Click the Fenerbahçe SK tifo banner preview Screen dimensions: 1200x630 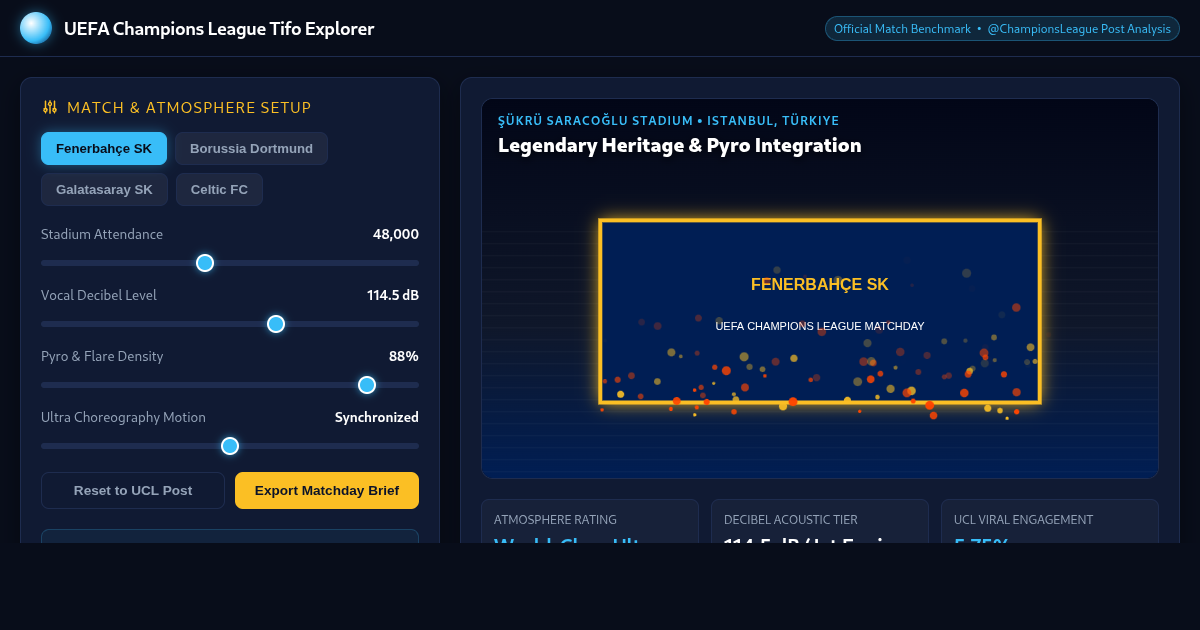click(820, 311)
